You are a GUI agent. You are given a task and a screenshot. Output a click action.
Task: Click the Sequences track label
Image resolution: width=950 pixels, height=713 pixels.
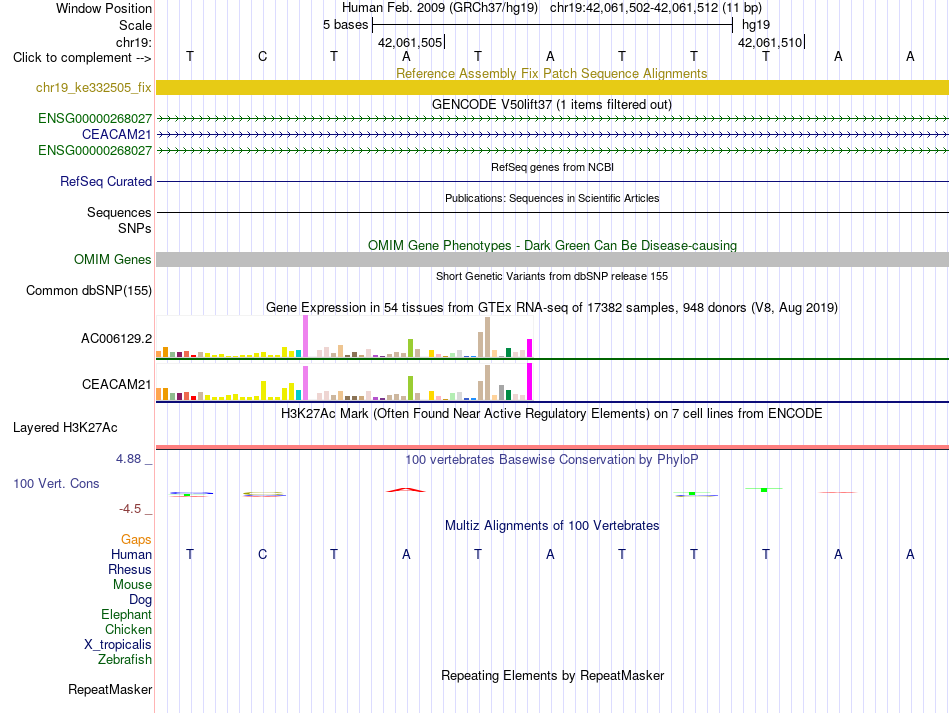119,212
